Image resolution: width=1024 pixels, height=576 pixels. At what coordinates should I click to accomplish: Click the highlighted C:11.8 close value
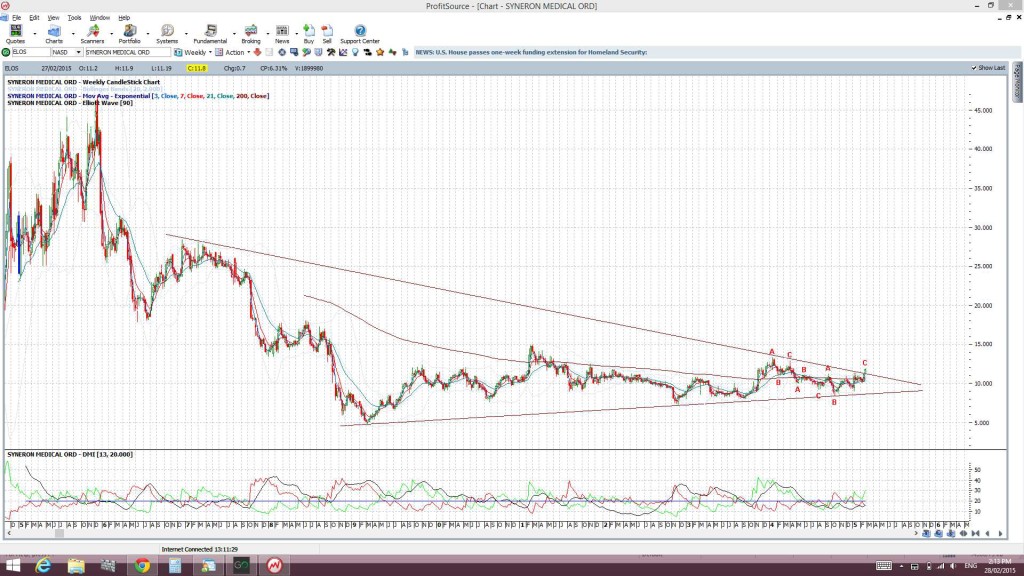pos(197,68)
